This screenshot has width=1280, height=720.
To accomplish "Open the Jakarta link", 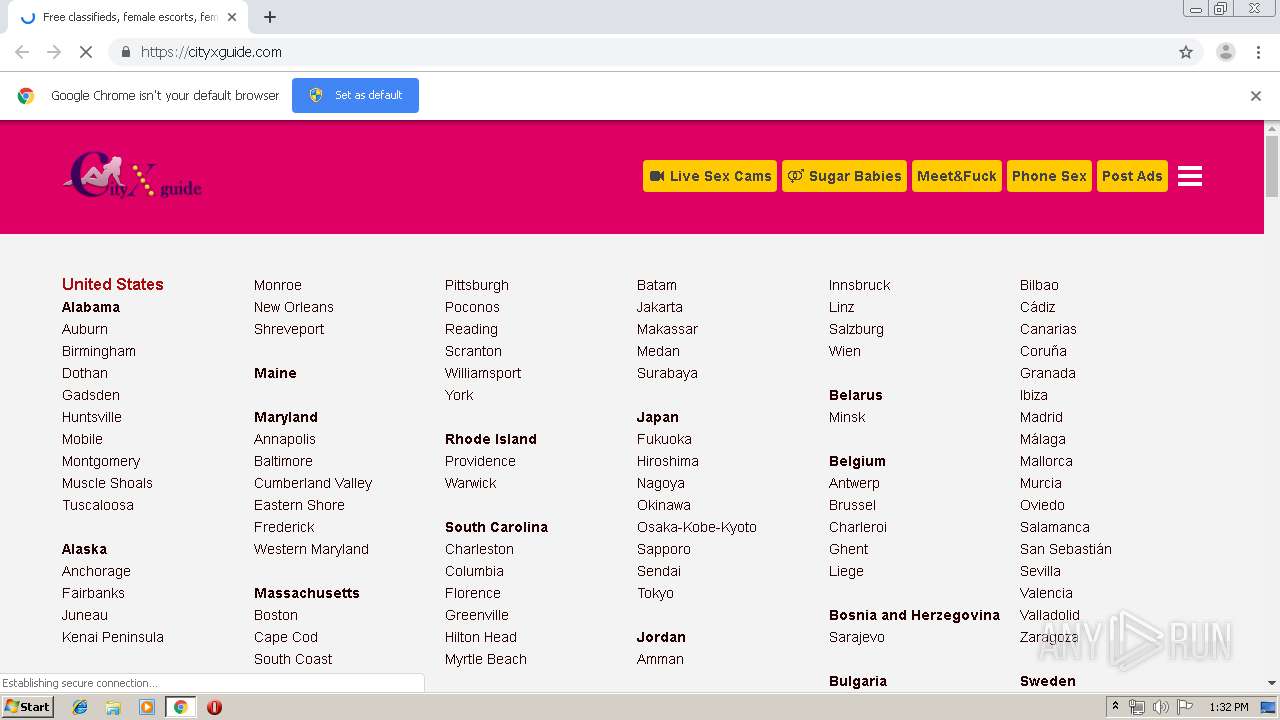I will point(660,307).
